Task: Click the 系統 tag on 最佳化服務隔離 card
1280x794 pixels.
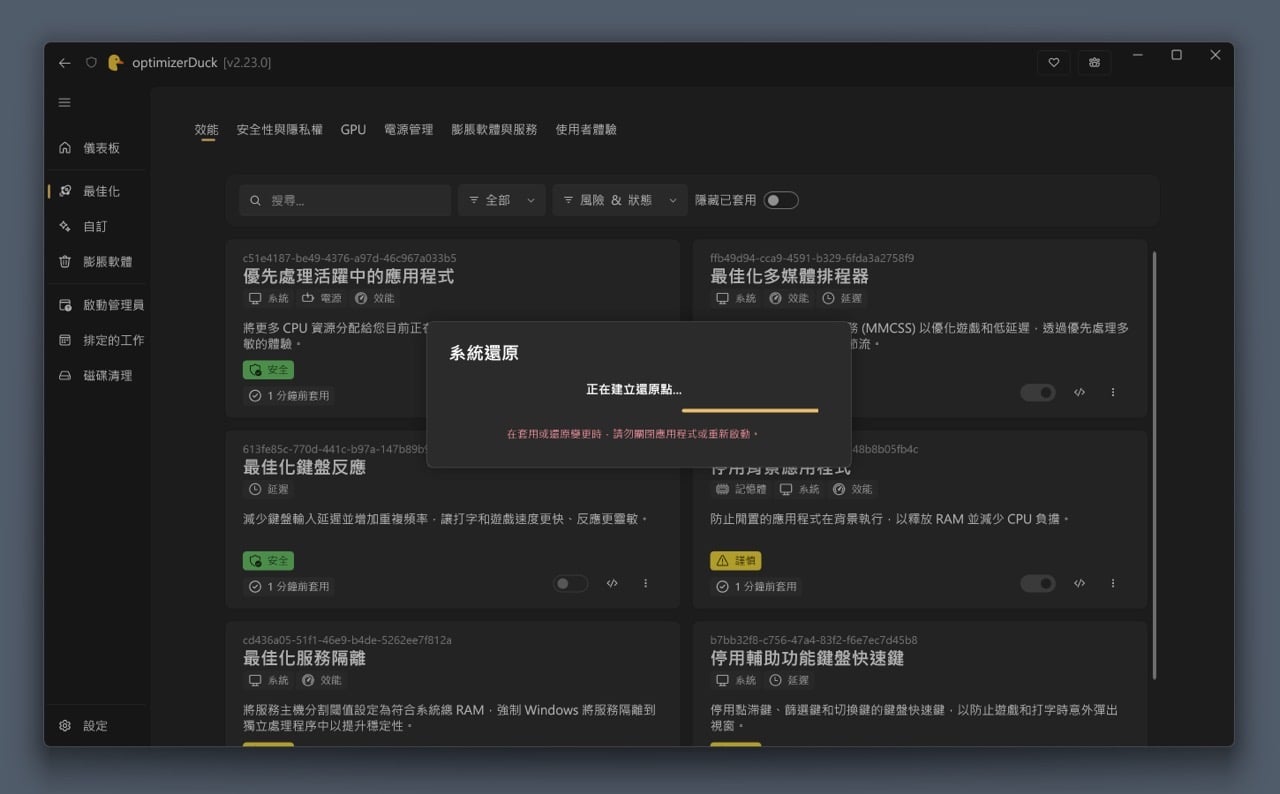Action: [x=268, y=680]
